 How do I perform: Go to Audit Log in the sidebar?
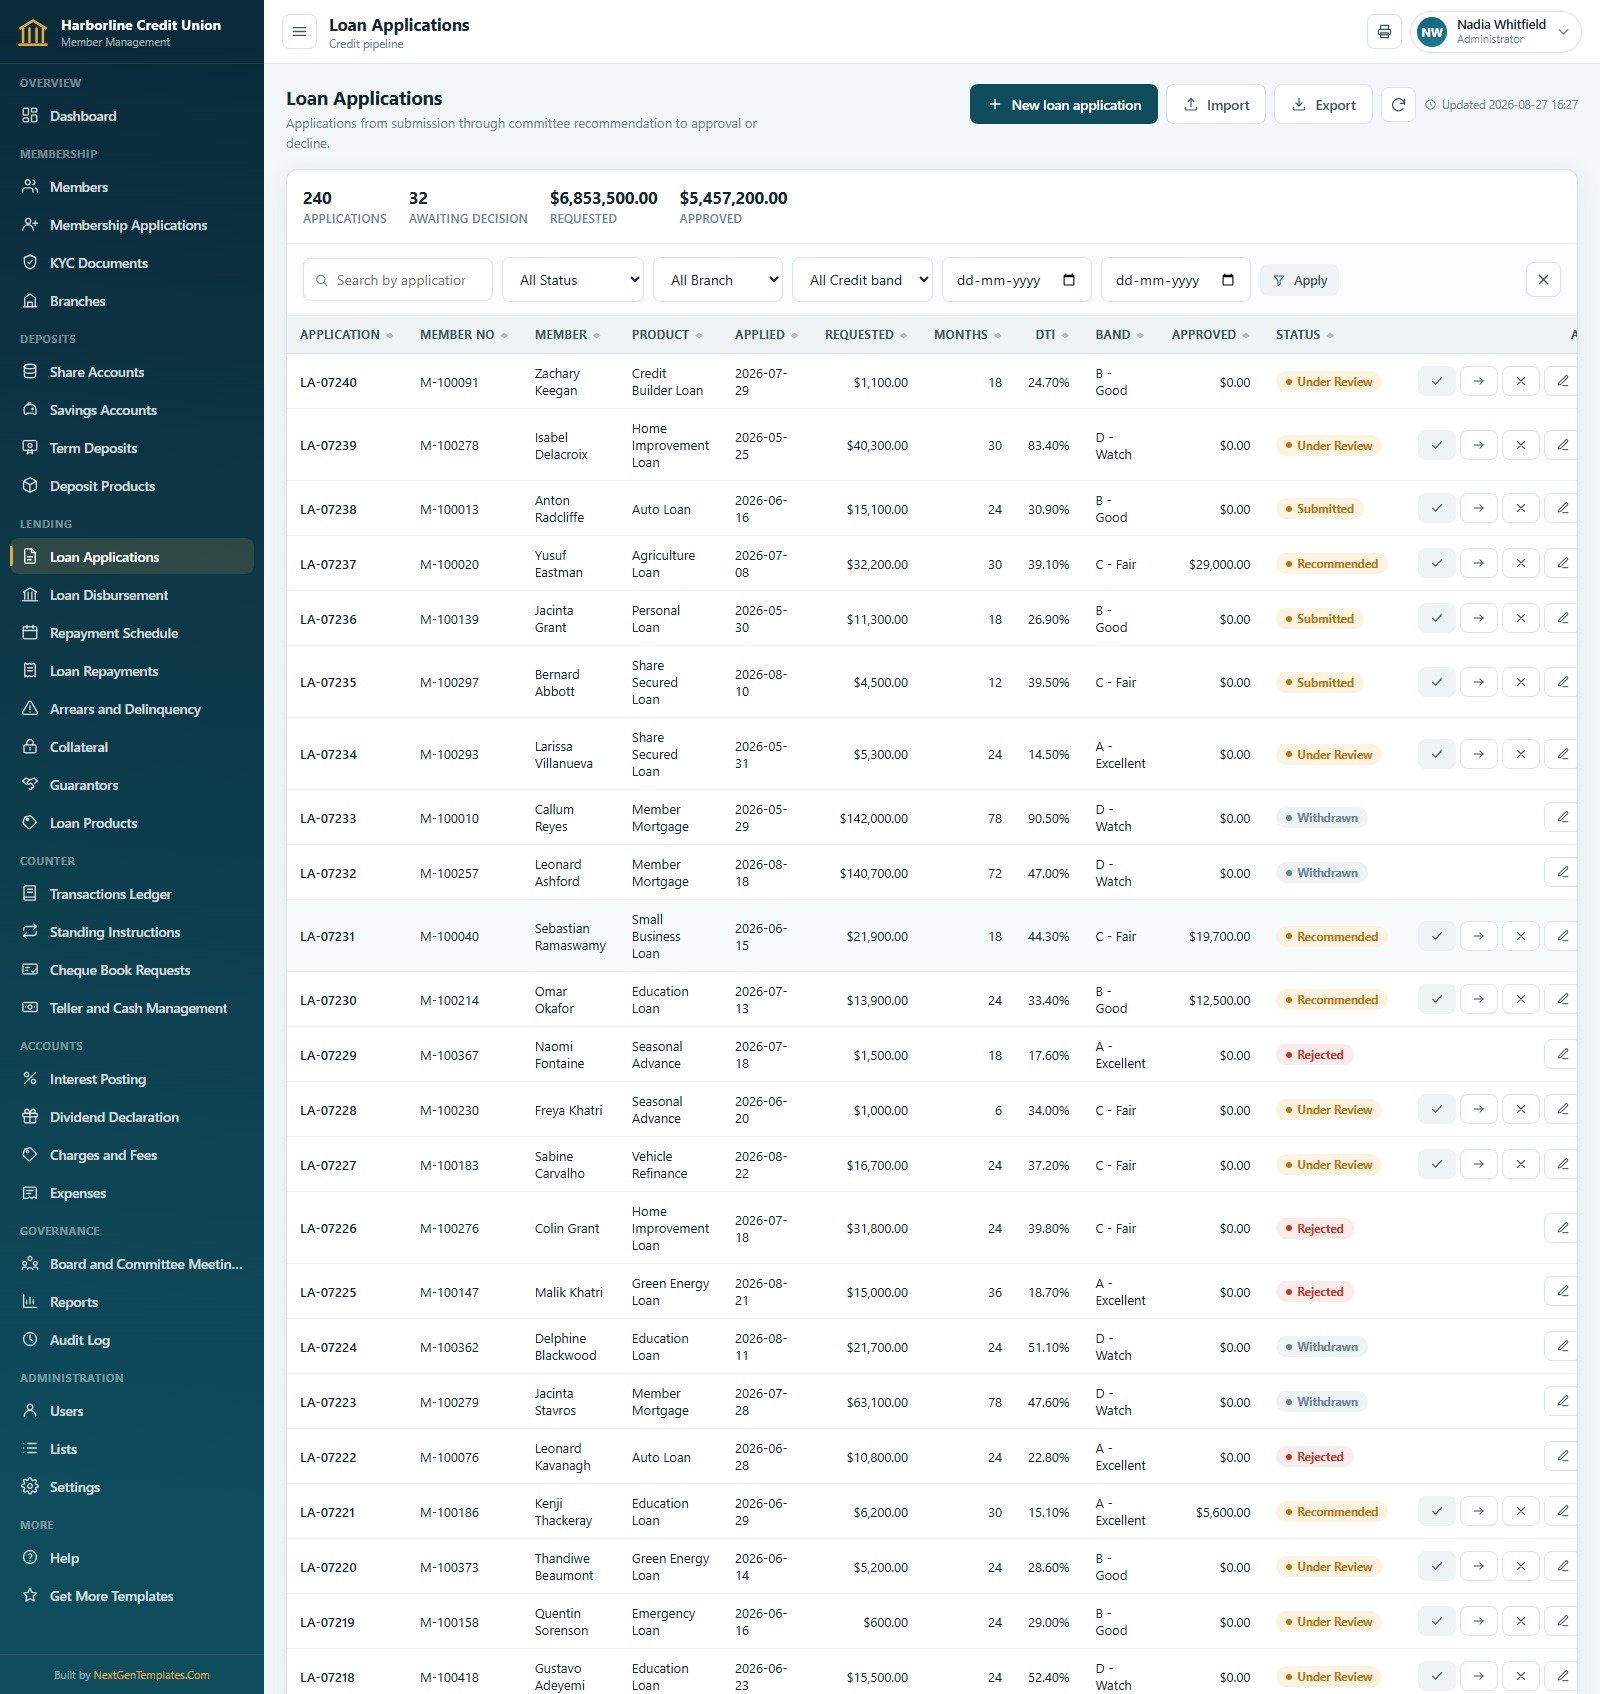(x=132, y=1340)
